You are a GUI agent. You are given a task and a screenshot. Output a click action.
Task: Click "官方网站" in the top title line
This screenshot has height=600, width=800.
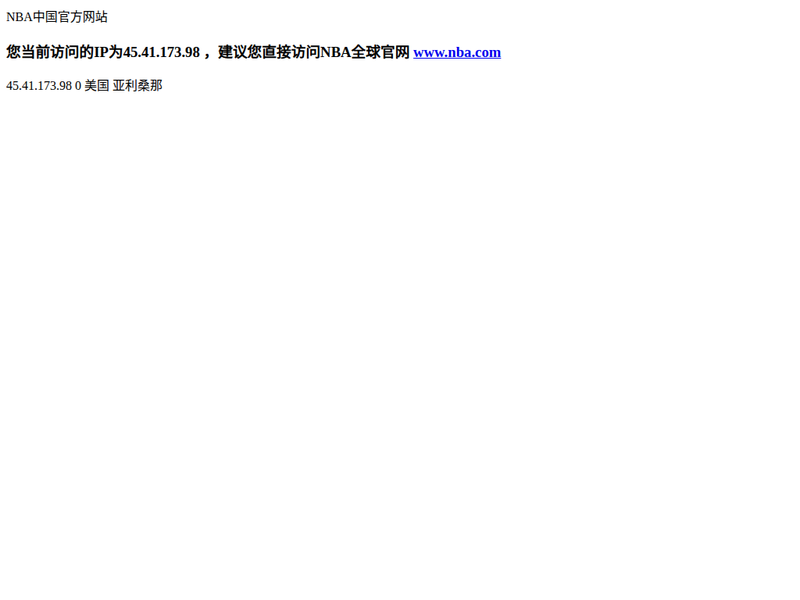[83, 17]
